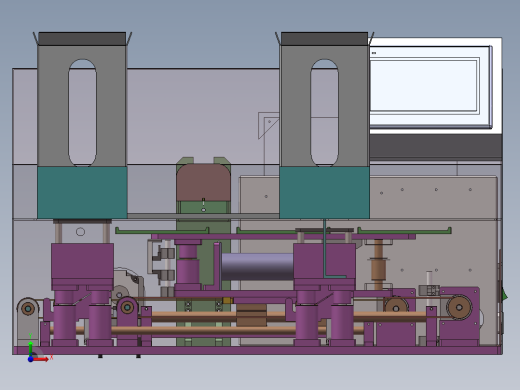Select the blue origin ball of triad

(x=30, y=359)
